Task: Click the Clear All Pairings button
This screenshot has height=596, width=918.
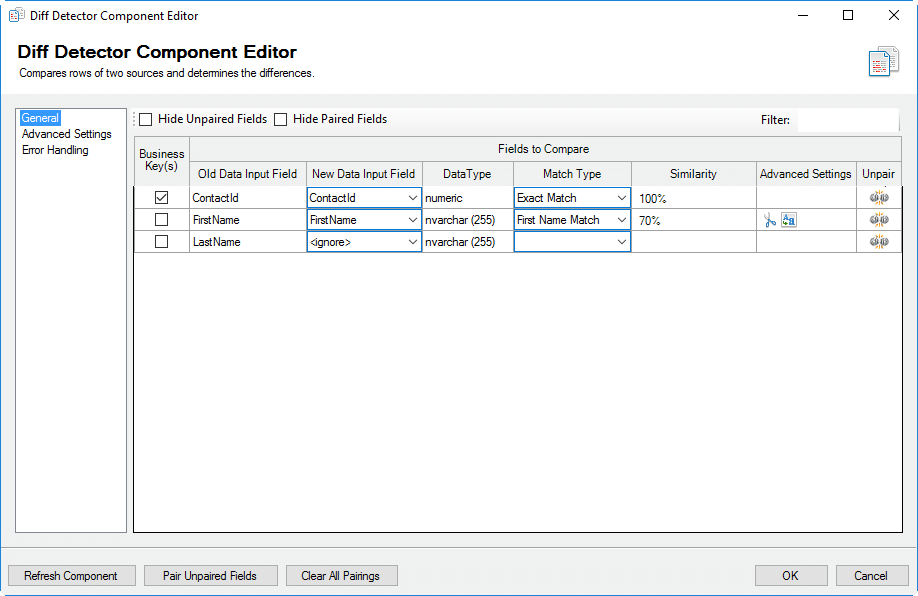Action: pos(342,575)
